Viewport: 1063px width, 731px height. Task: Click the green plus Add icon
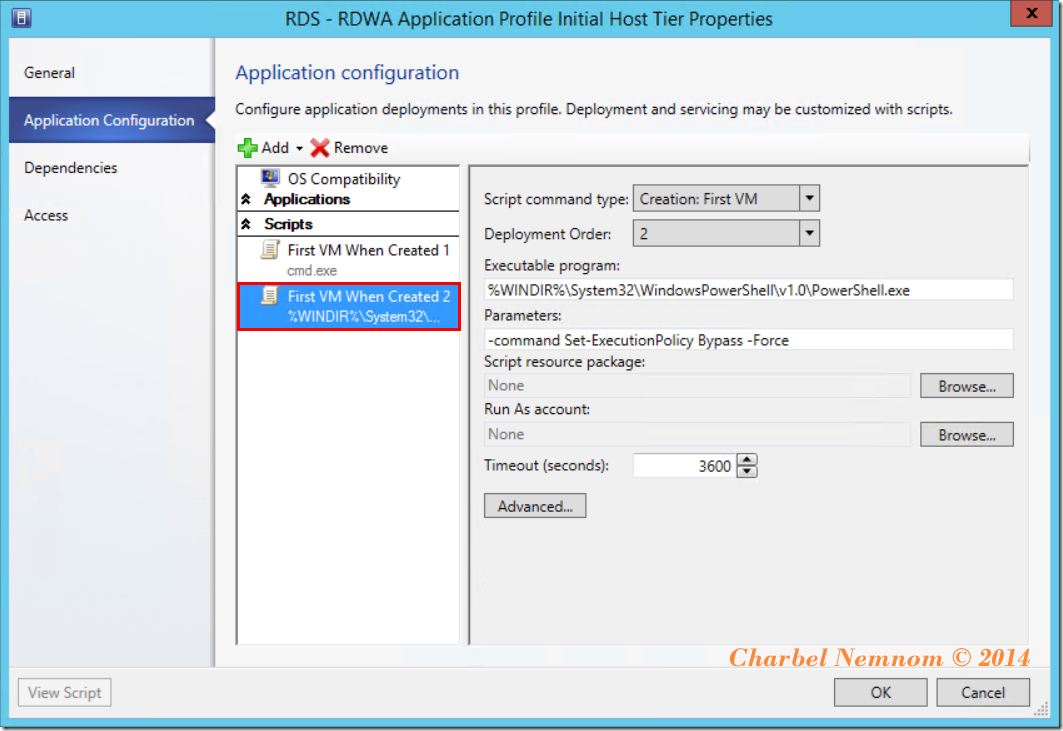coord(247,147)
